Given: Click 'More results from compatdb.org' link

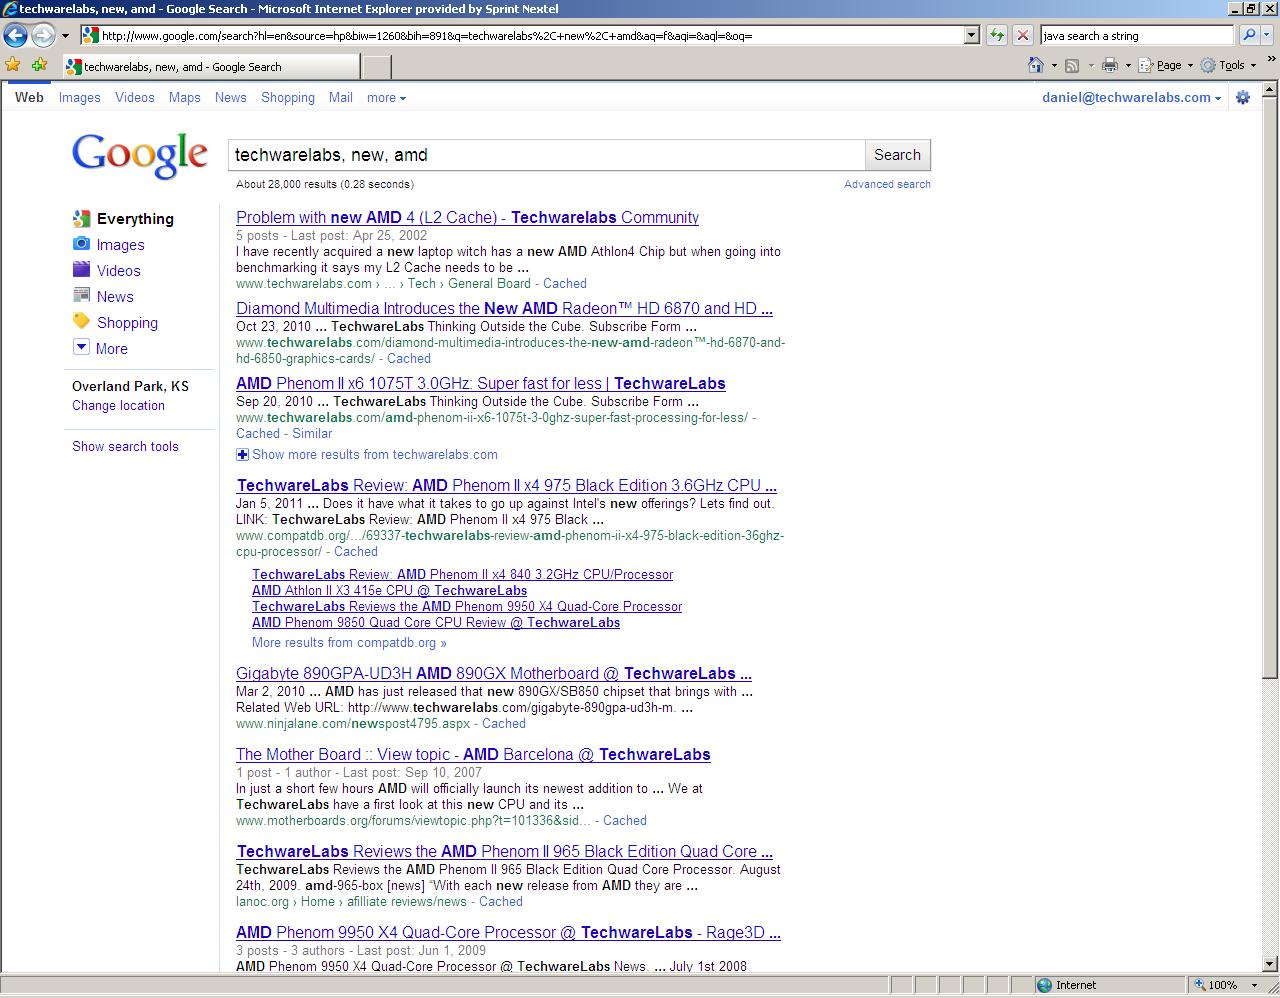Looking at the screenshot, I should [x=349, y=643].
